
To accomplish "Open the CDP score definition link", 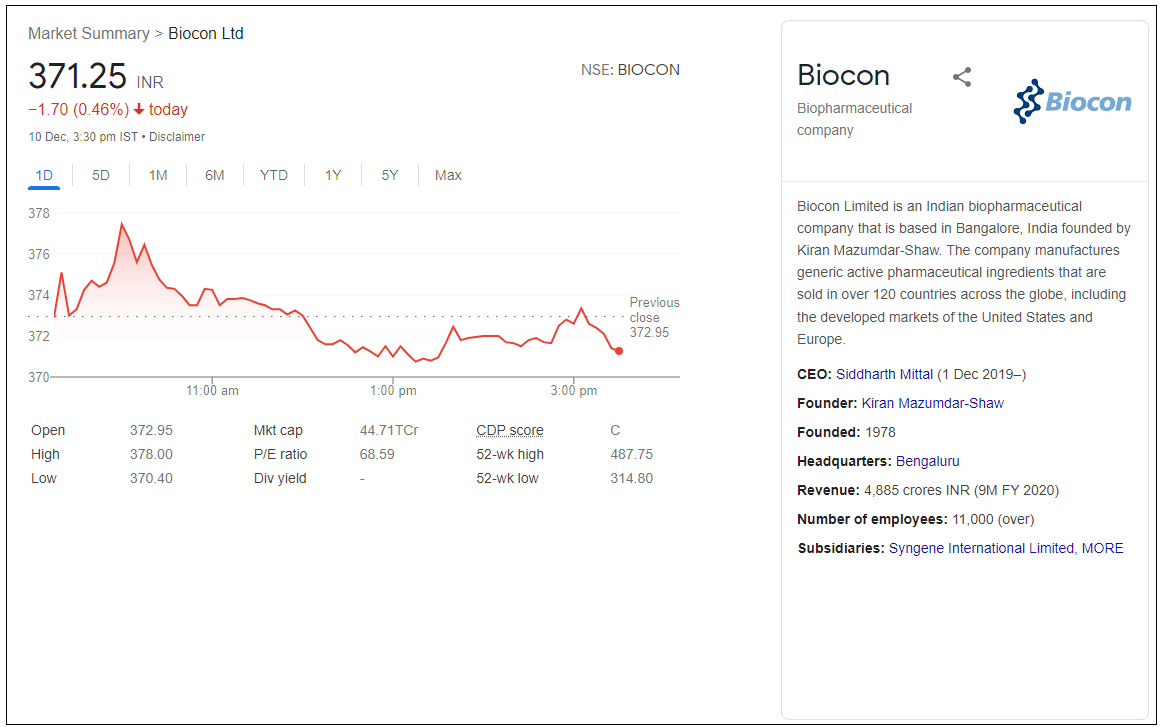I will click(510, 430).
